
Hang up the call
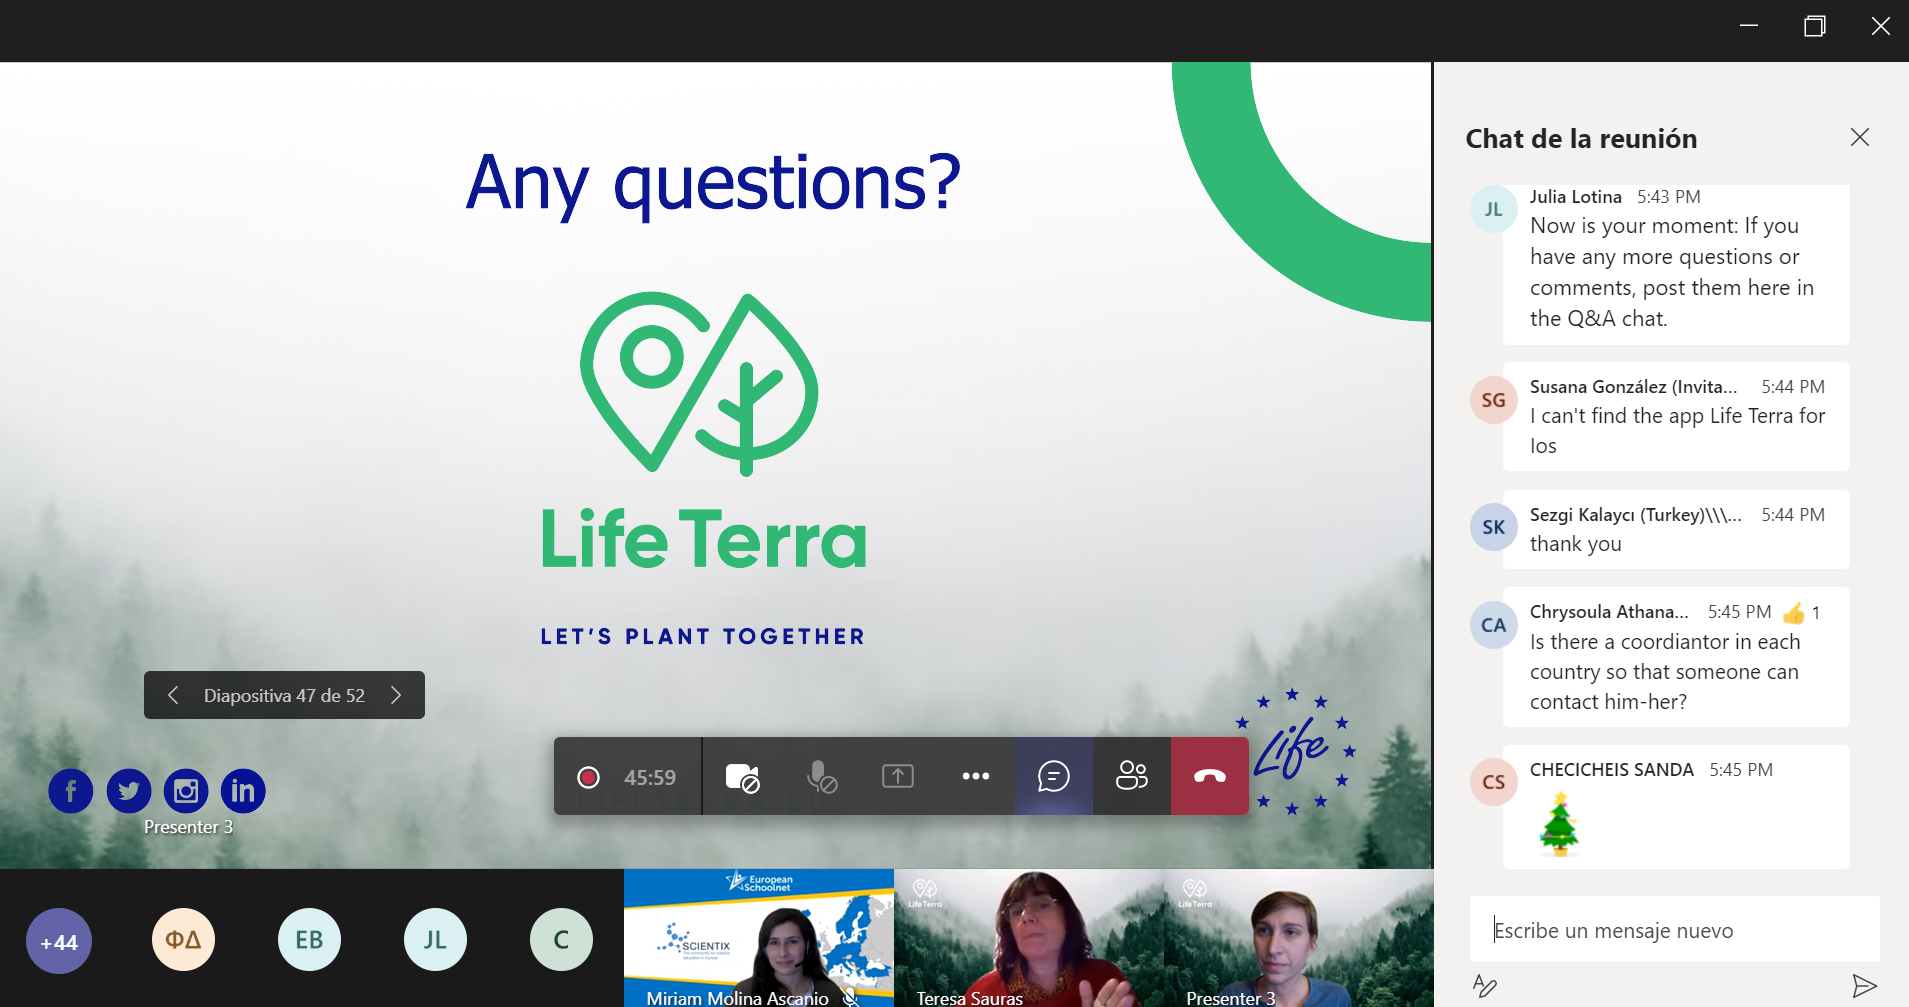[1210, 776]
